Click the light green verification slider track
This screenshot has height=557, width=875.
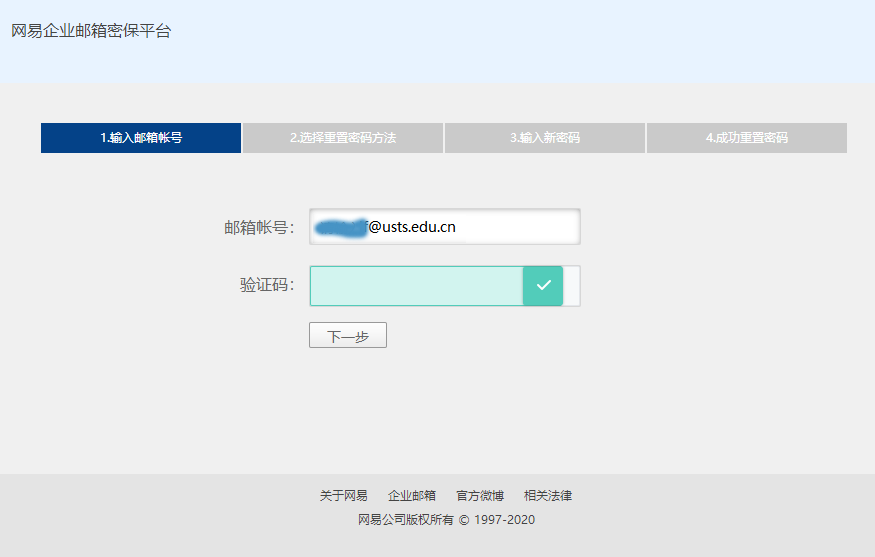(415, 286)
